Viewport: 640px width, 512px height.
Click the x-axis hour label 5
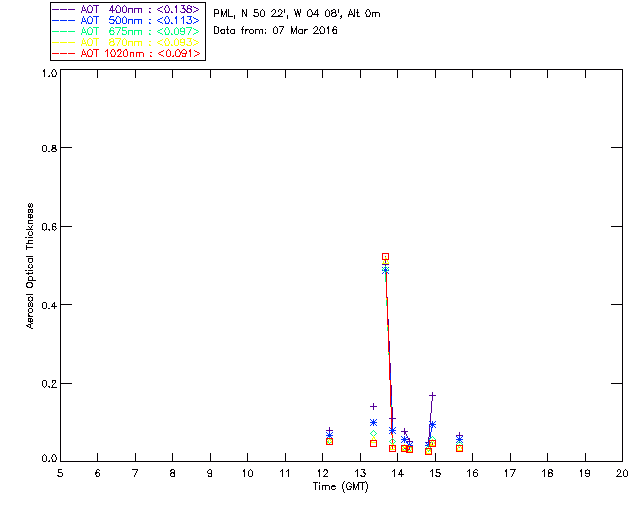60,473
